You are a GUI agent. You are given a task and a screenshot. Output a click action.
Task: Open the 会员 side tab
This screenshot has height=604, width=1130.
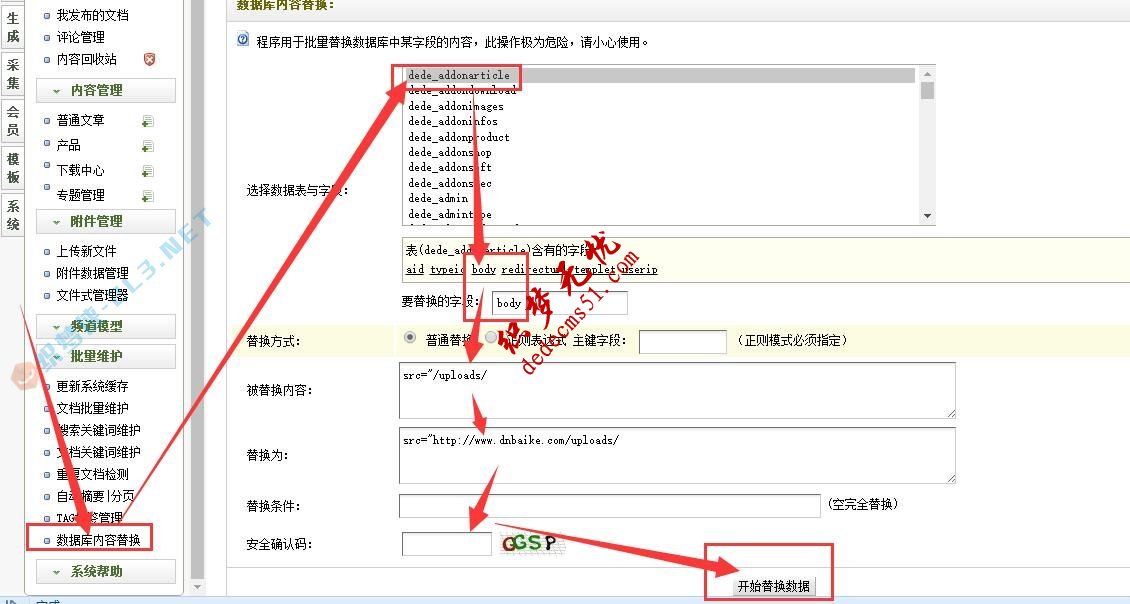tap(13, 121)
